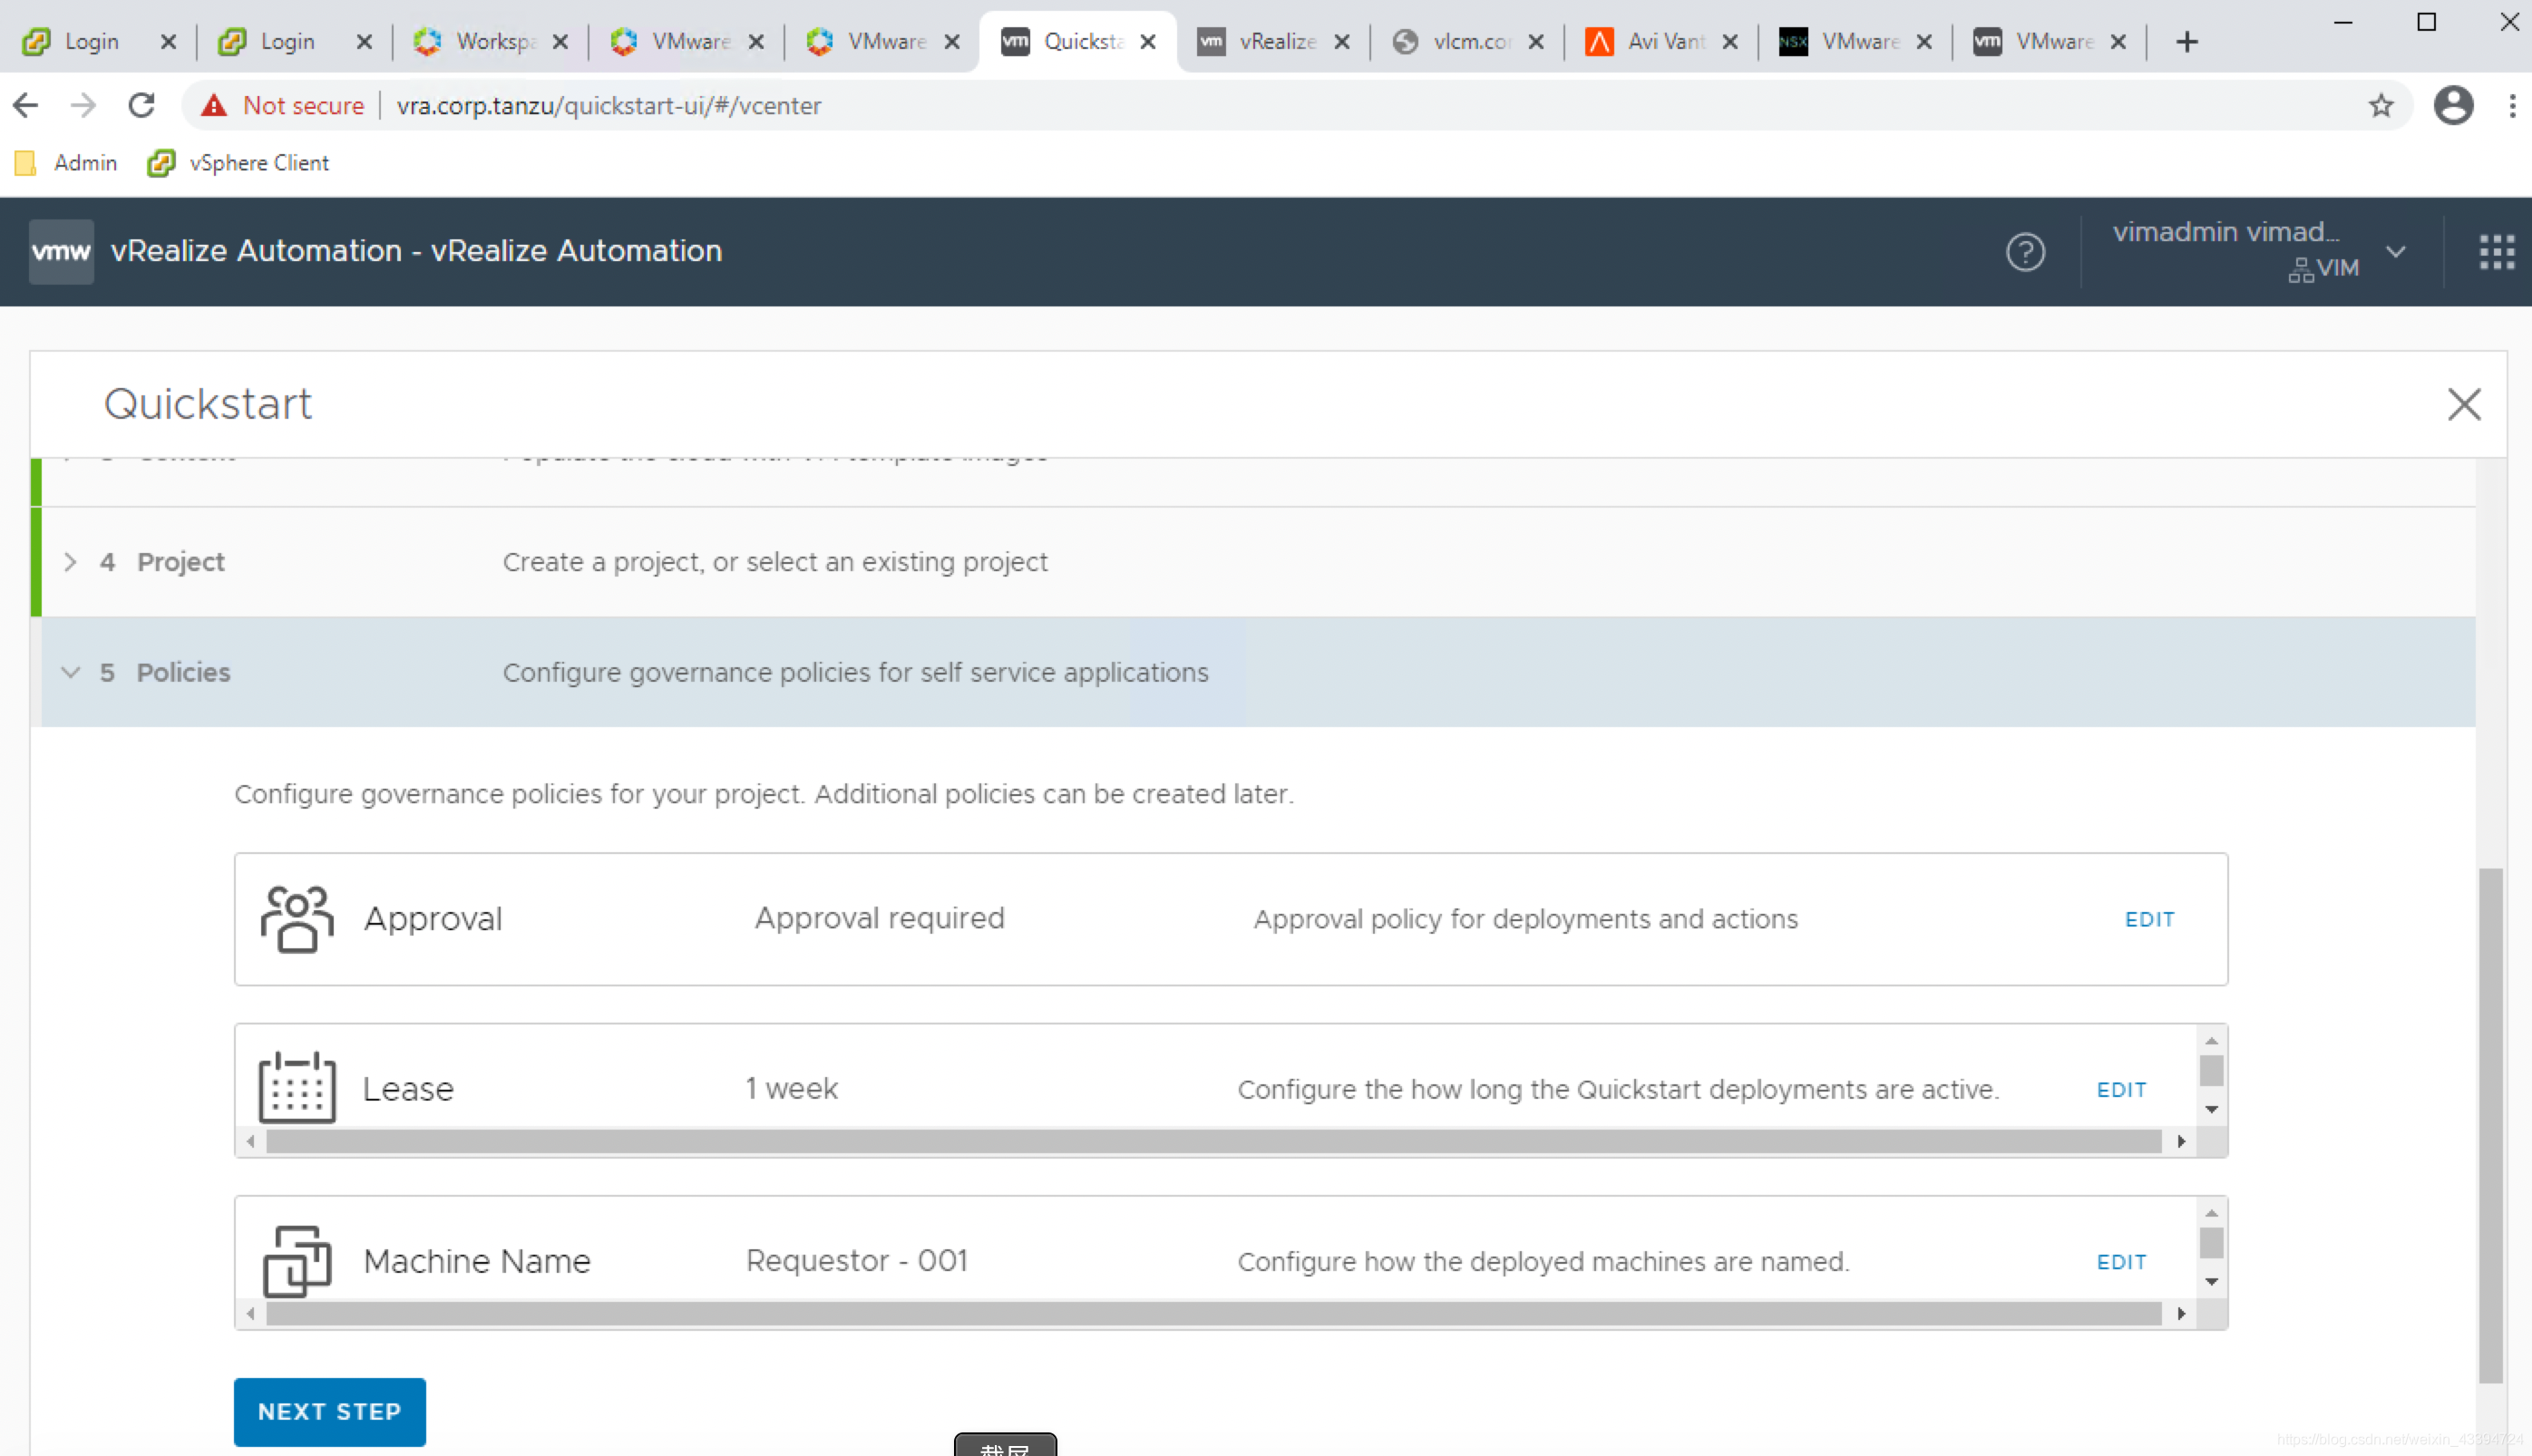The height and width of the screenshot is (1456, 2532).
Task: Click the Approval people icon
Action: click(x=296, y=919)
